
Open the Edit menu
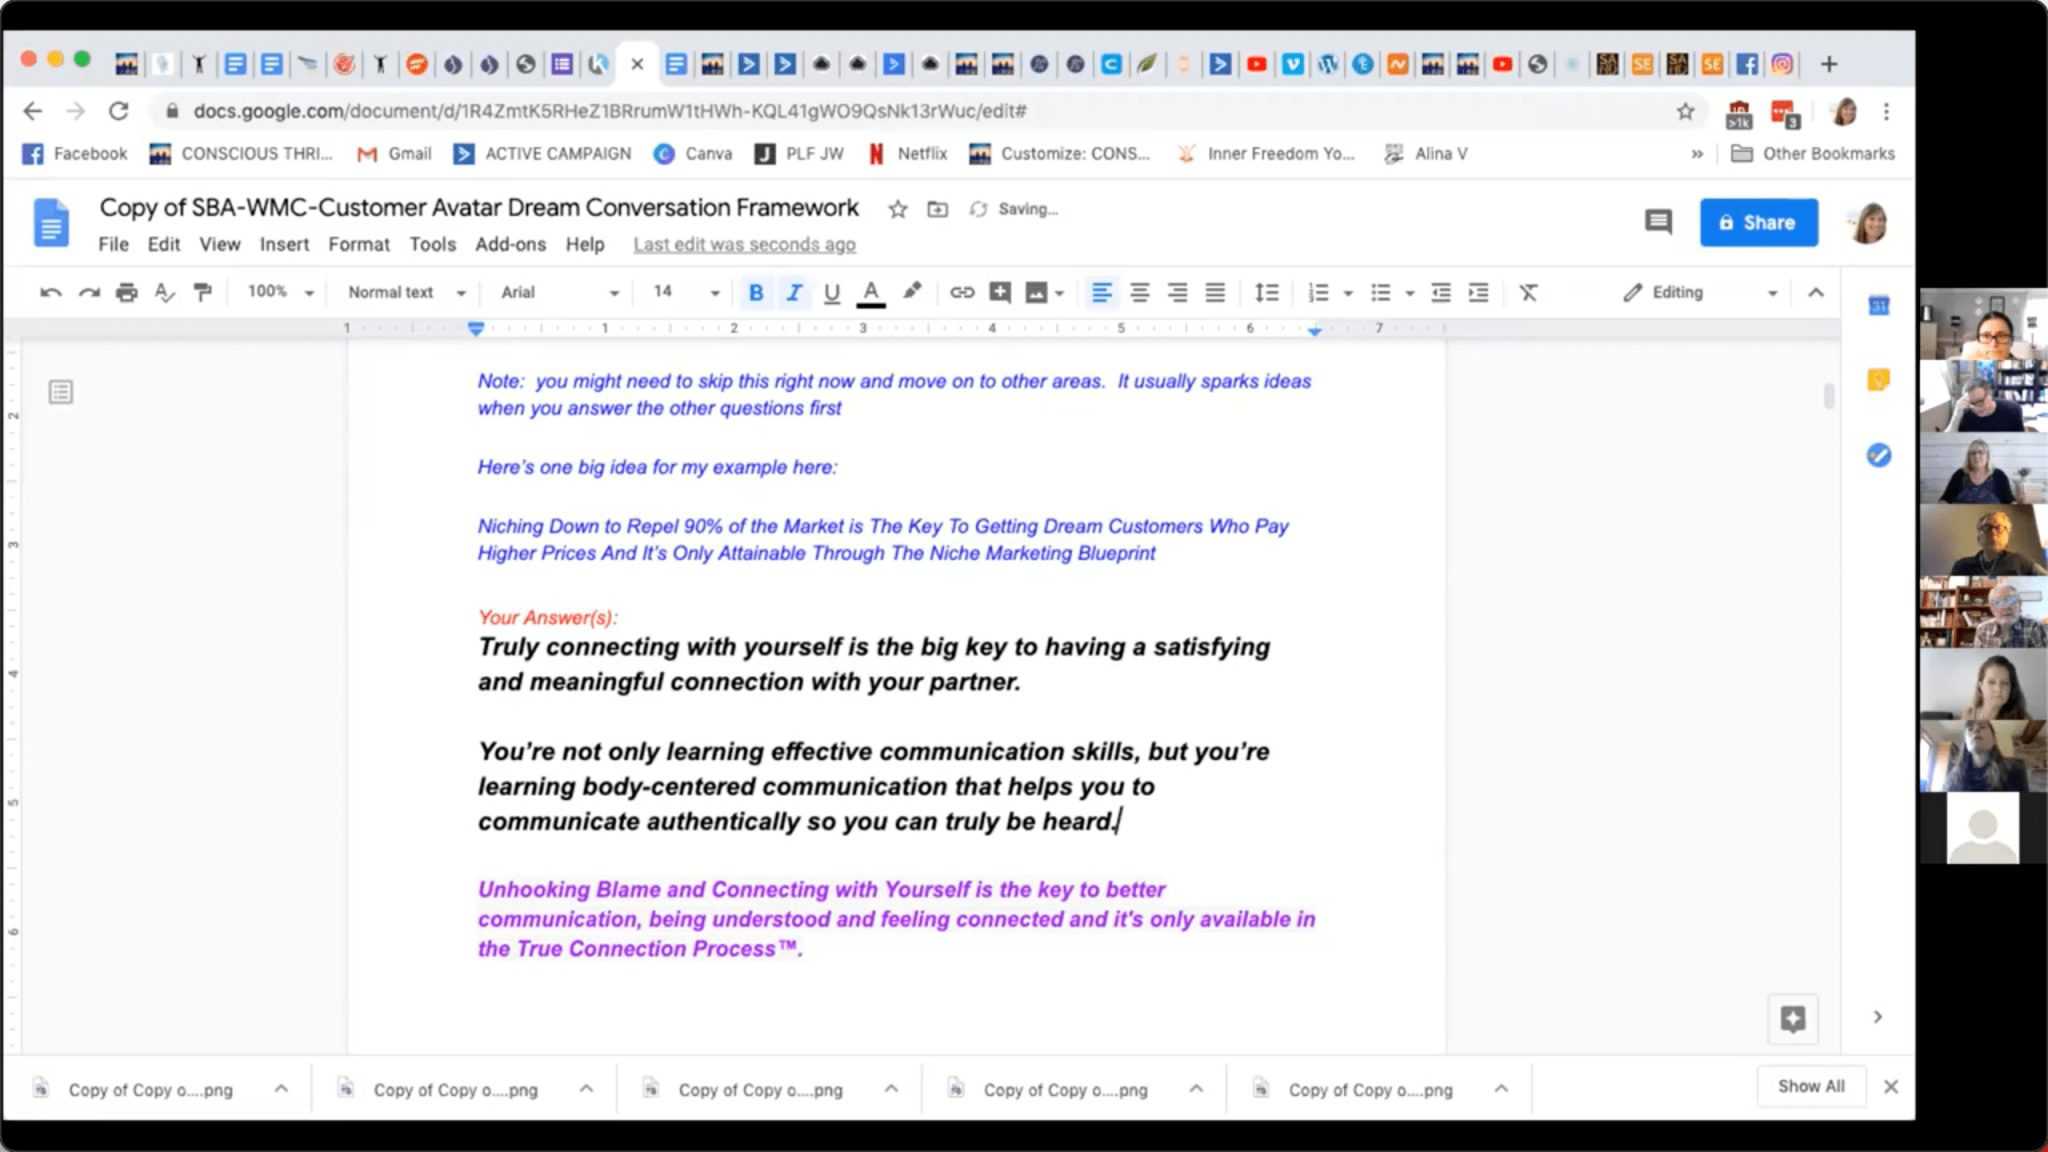coord(164,244)
